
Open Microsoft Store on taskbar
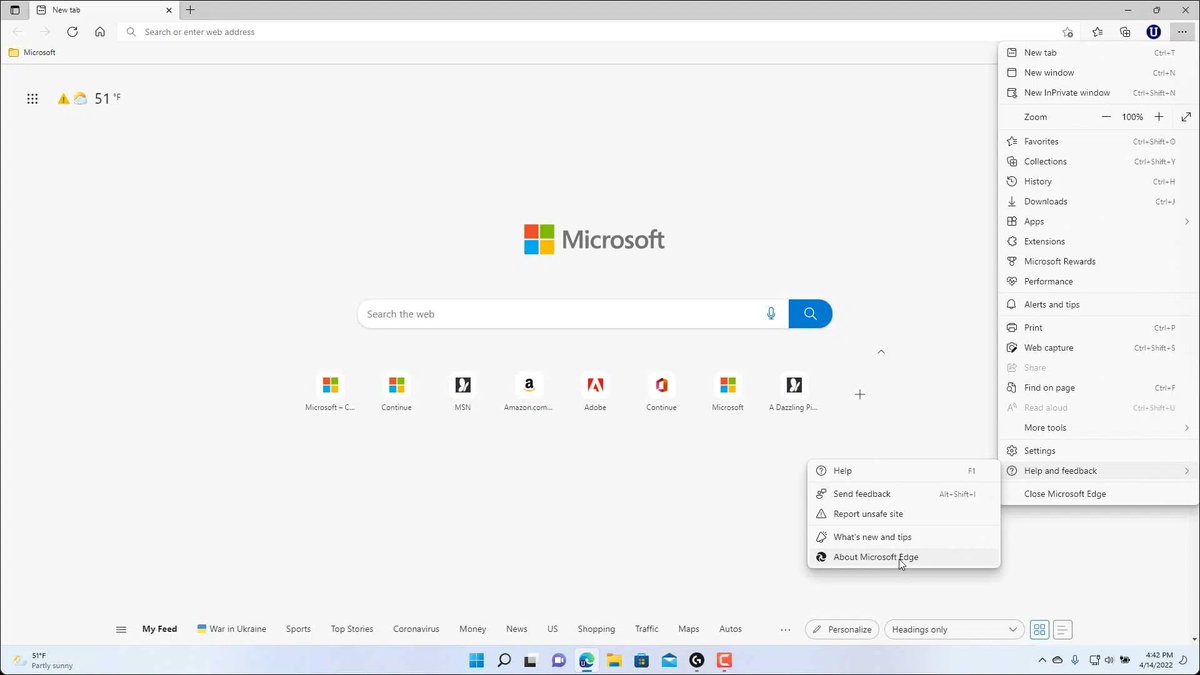pyautogui.click(x=642, y=661)
